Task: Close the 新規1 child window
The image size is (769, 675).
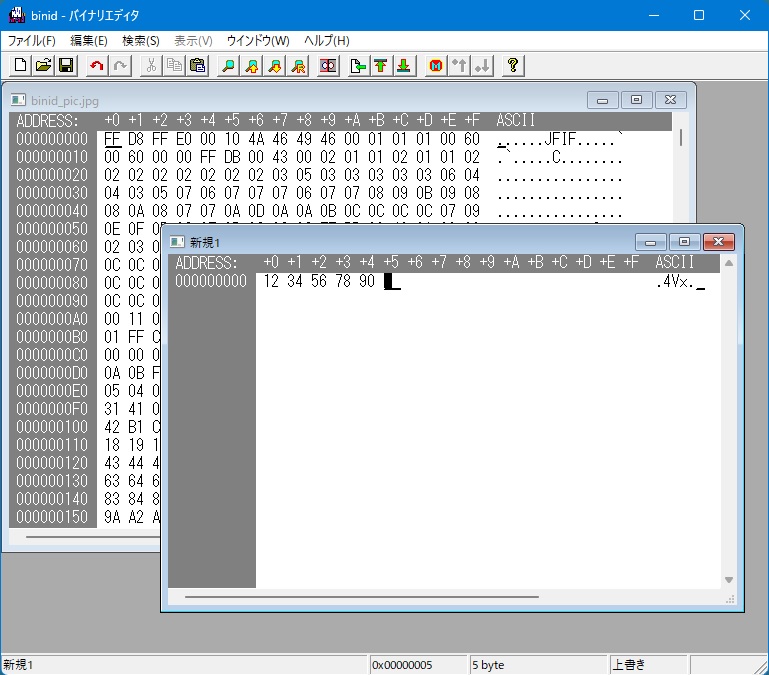Action: (x=718, y=242)
